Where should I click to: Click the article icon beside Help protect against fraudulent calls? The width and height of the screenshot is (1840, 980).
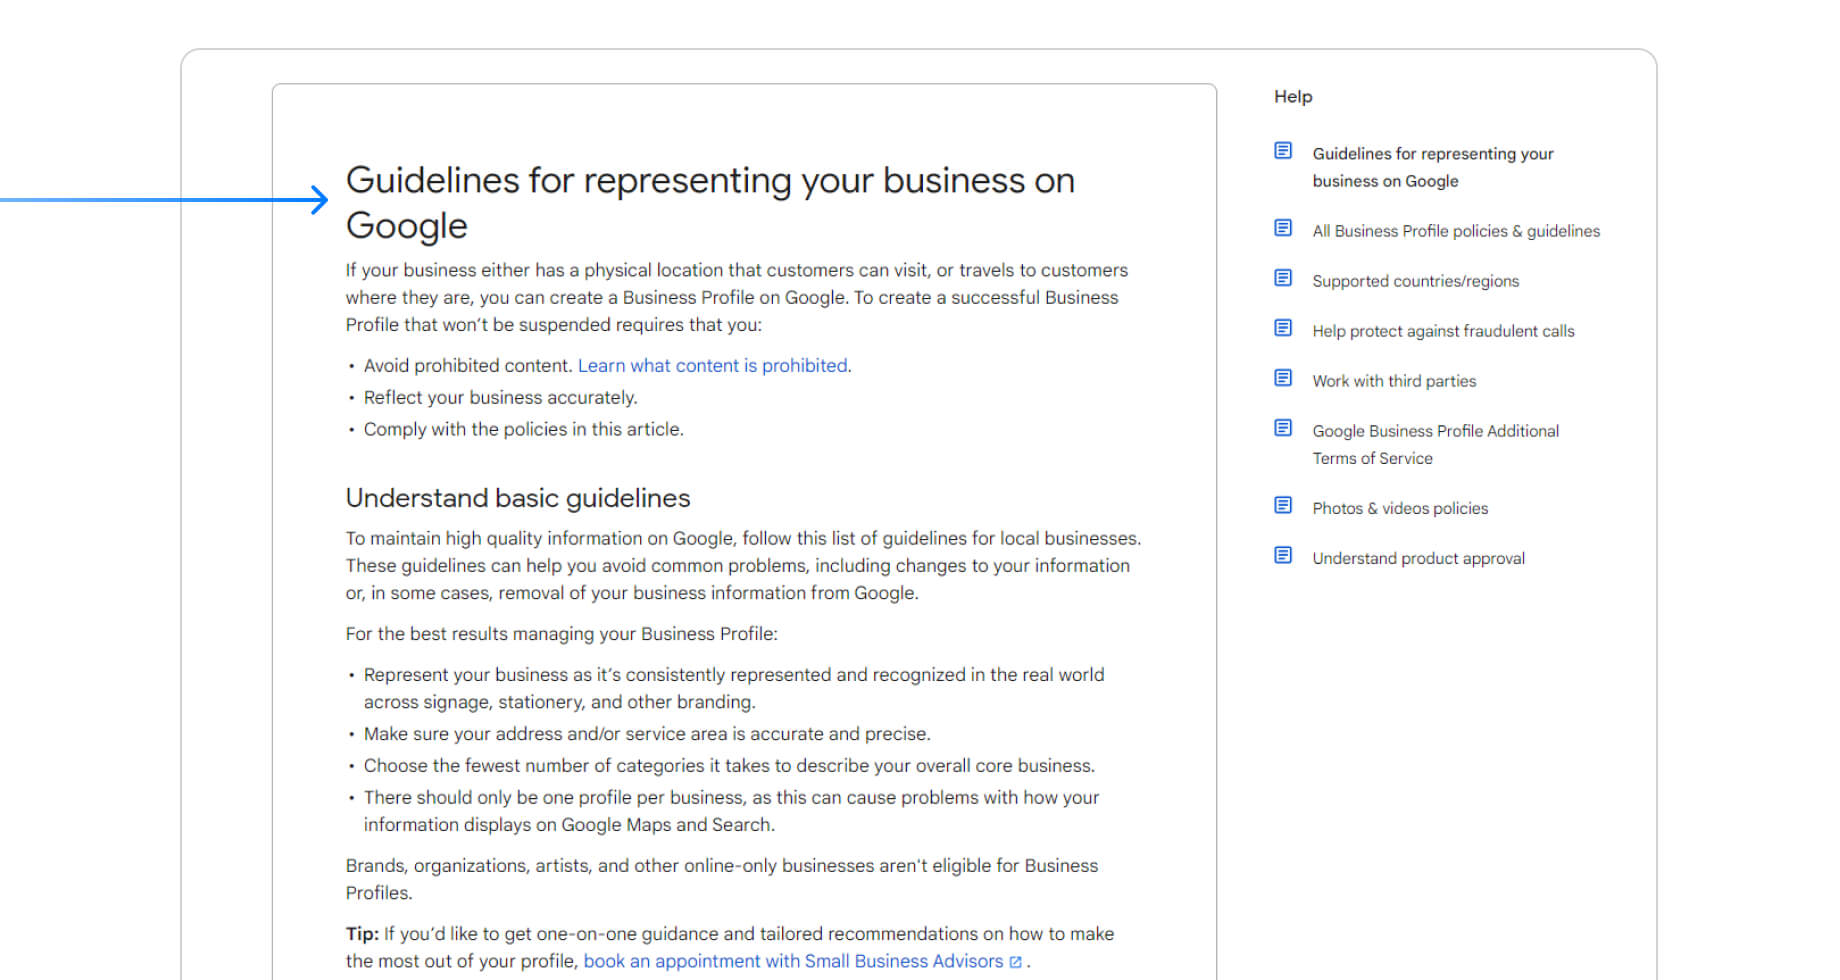click(x=1283, y=328)
